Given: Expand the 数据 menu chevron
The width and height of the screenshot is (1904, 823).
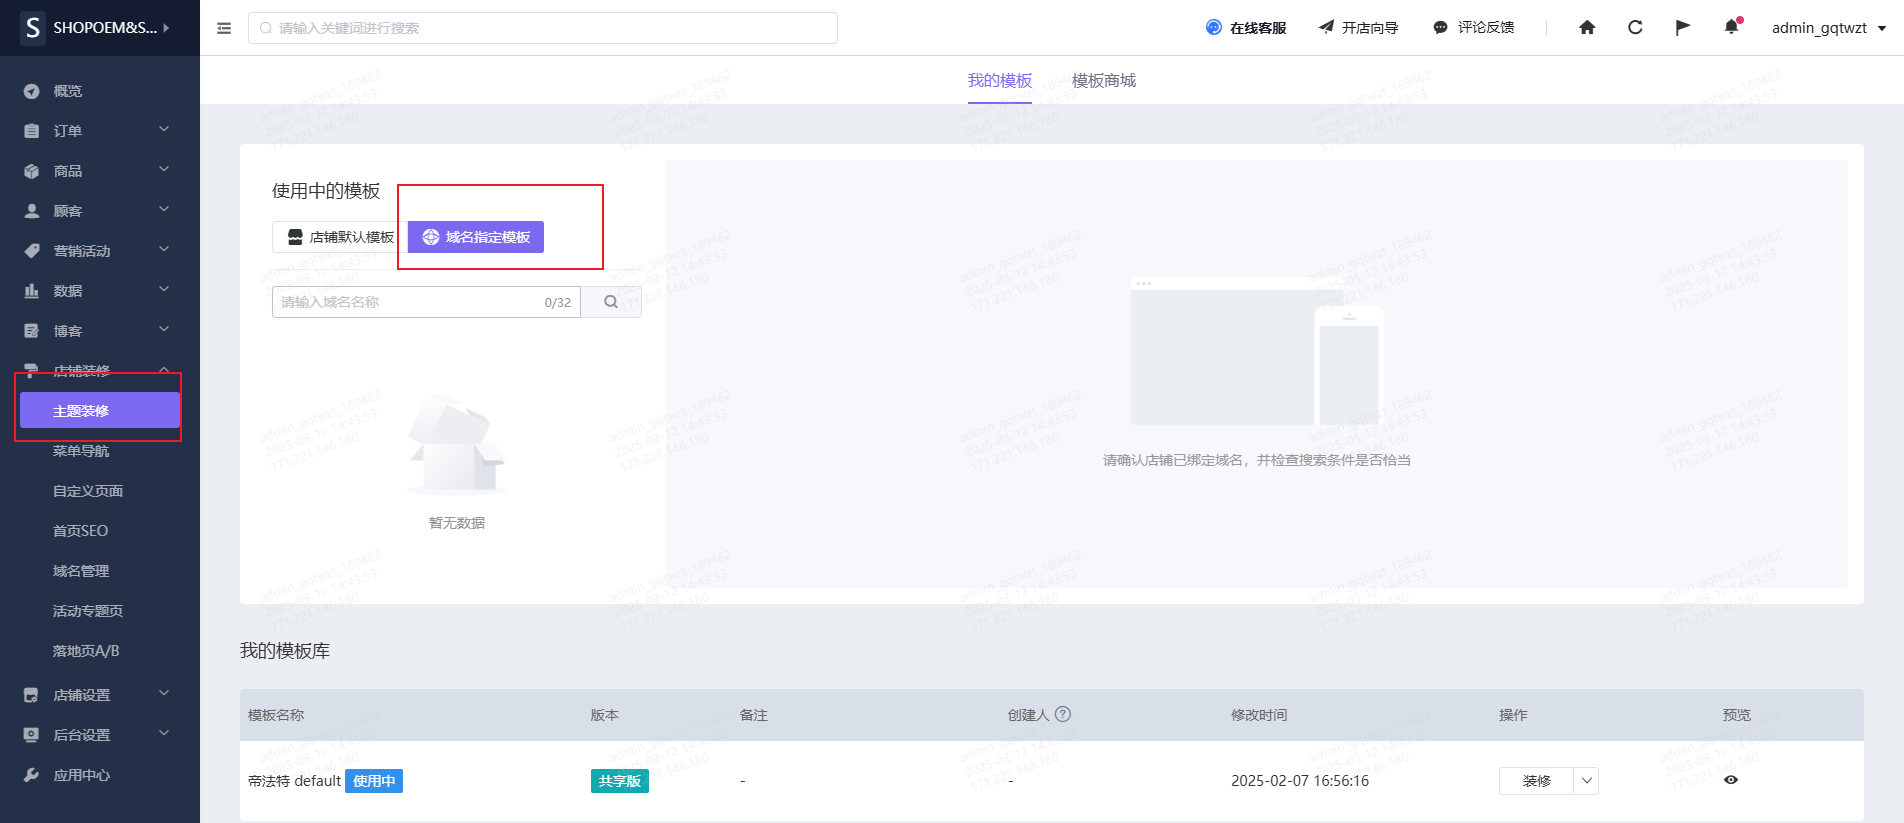Looking at the screenshot, I should coord(164,290).
